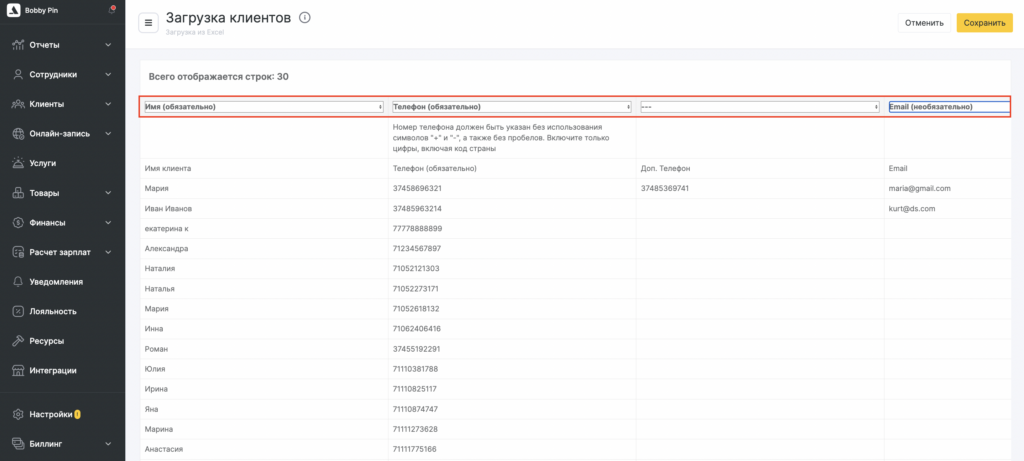Open the Имя (обязательно) column dropdown
Viewport: 1024px width, 461px height.
264,107
